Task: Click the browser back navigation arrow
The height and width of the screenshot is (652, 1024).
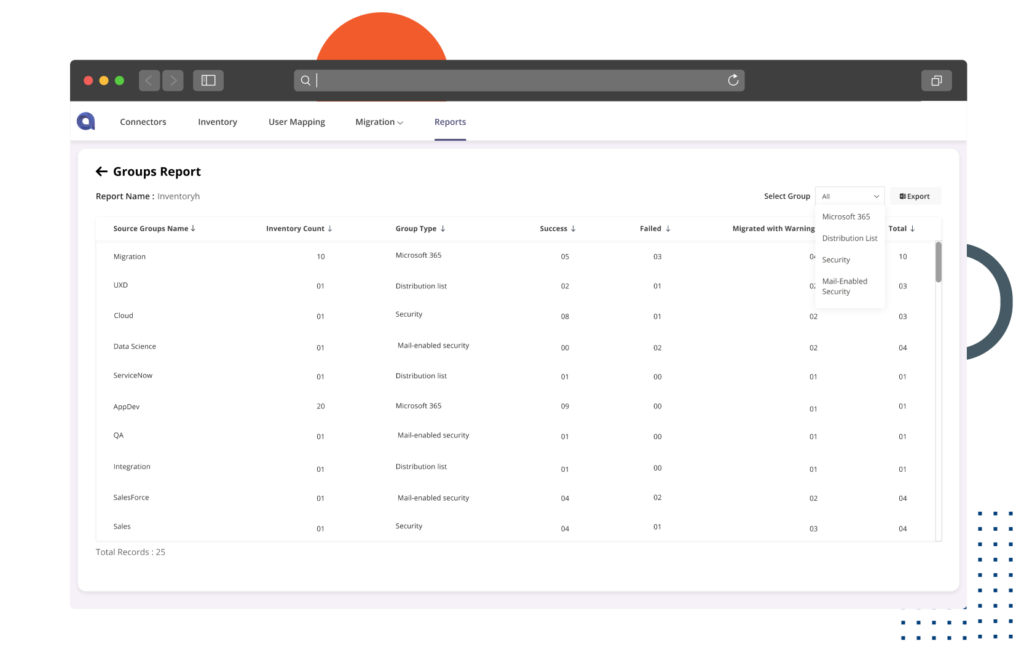Action: tap(148, 80)
